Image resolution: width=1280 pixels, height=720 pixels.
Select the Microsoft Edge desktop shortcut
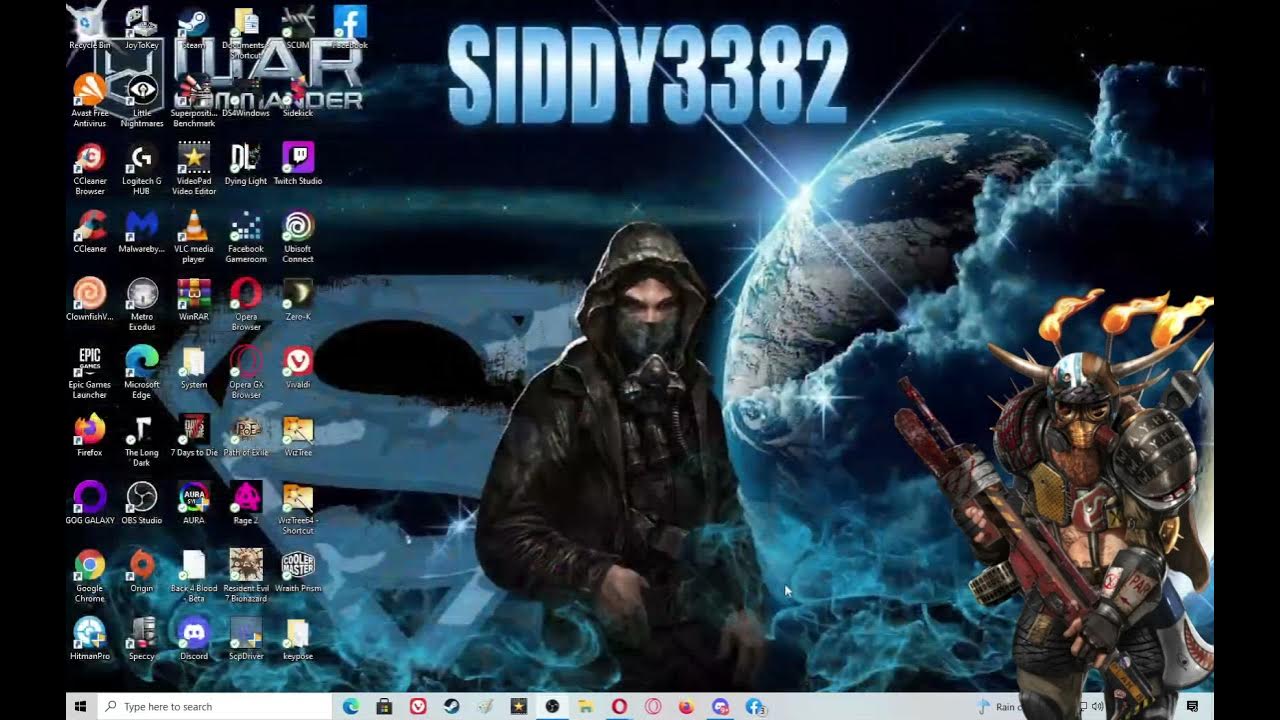[142, 372]
